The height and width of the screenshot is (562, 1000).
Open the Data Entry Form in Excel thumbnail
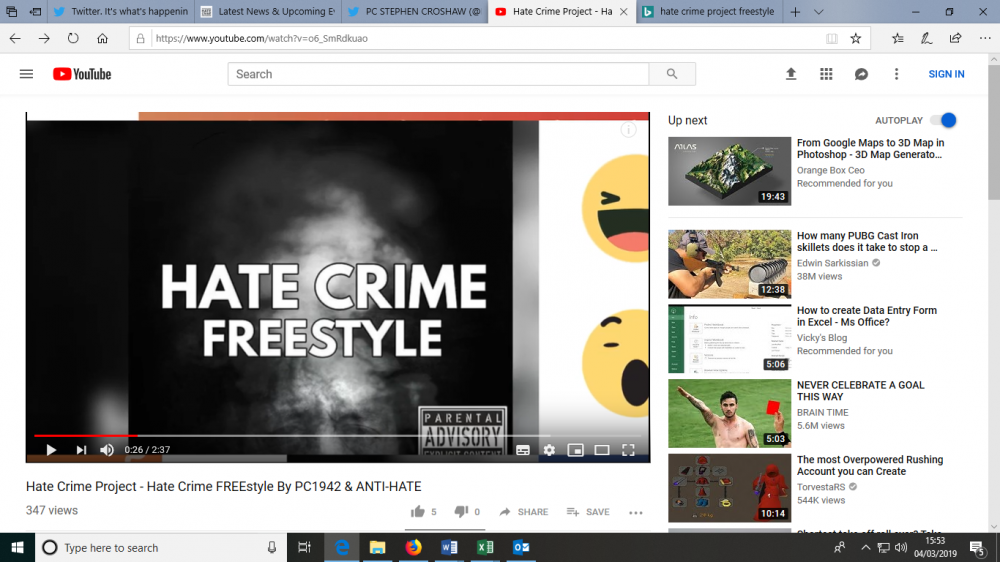click(729, 339)
